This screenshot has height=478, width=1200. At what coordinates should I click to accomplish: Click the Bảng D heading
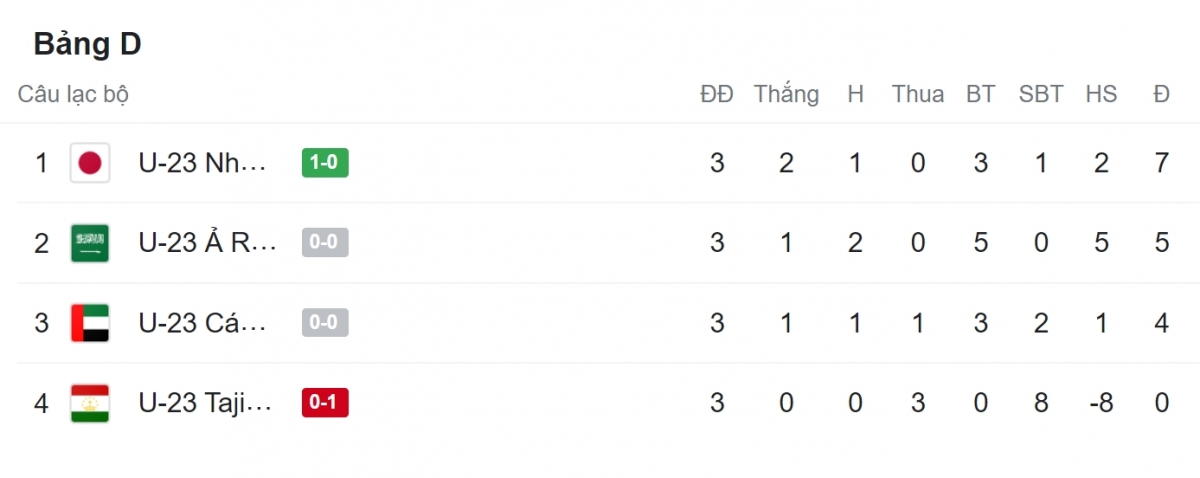click(87, 44)
